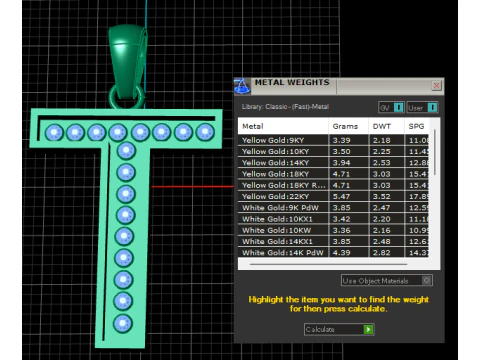Click the green Calculate arrow button
This screenshot has height=360, width=480.
tap(368, 329)
